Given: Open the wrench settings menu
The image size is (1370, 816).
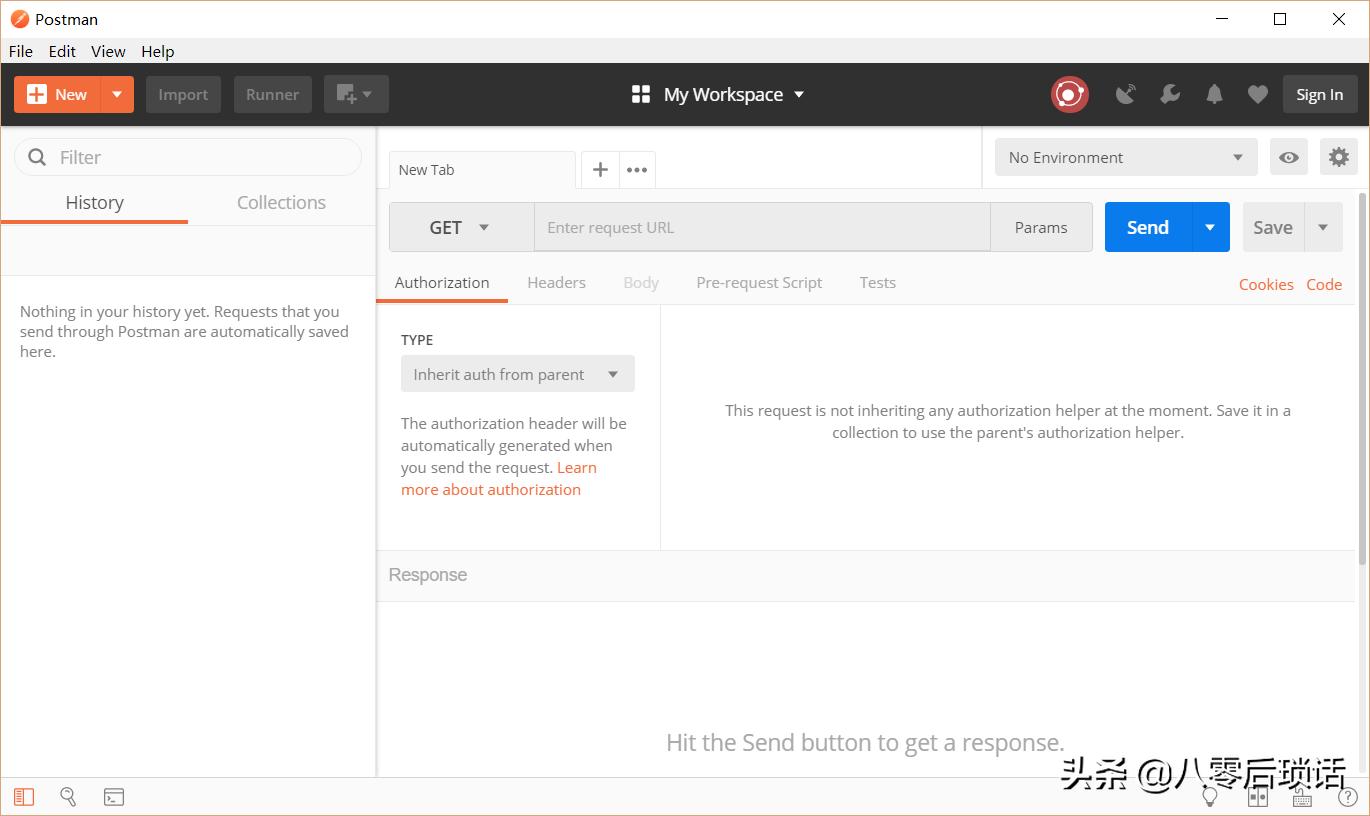Looking at the screenshot, I should click(1170, 94).
